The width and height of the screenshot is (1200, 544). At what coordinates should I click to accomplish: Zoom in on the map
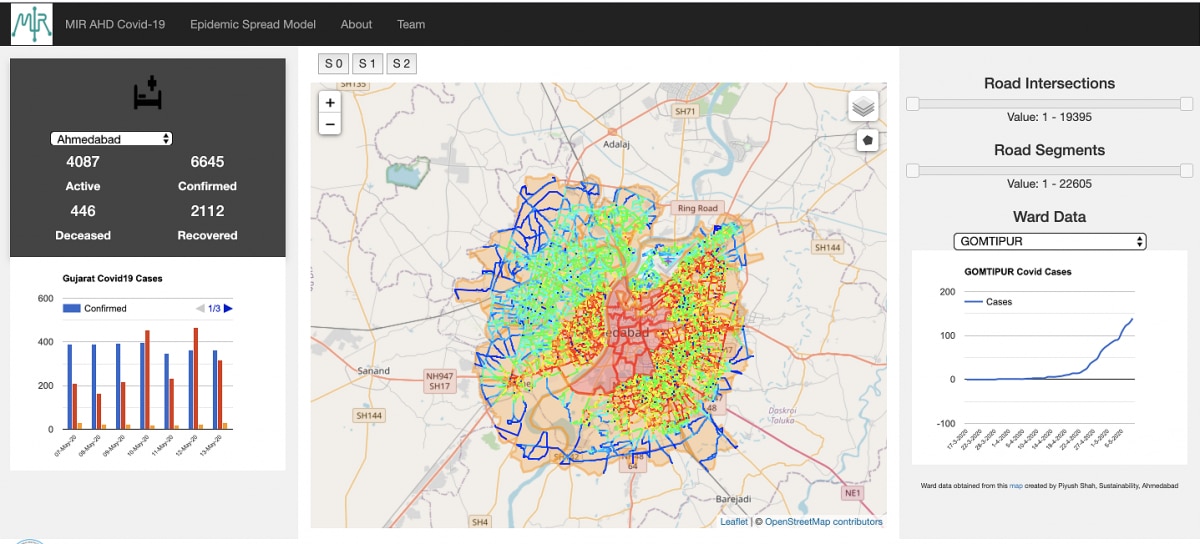click(329, 102)
